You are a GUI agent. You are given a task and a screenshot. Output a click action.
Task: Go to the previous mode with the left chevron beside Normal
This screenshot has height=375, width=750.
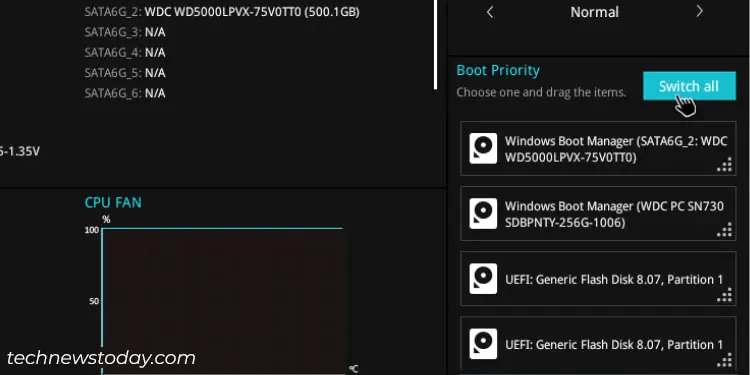click(x=490, y=12)
